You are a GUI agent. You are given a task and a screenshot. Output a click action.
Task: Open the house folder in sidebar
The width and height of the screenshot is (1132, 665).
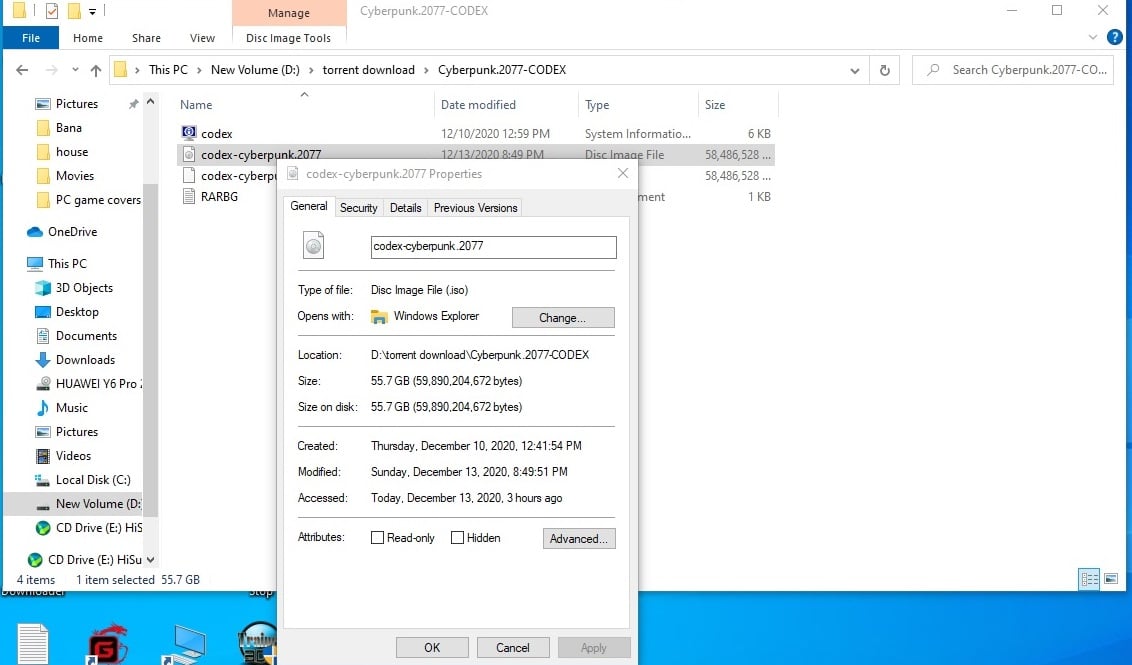72,152
